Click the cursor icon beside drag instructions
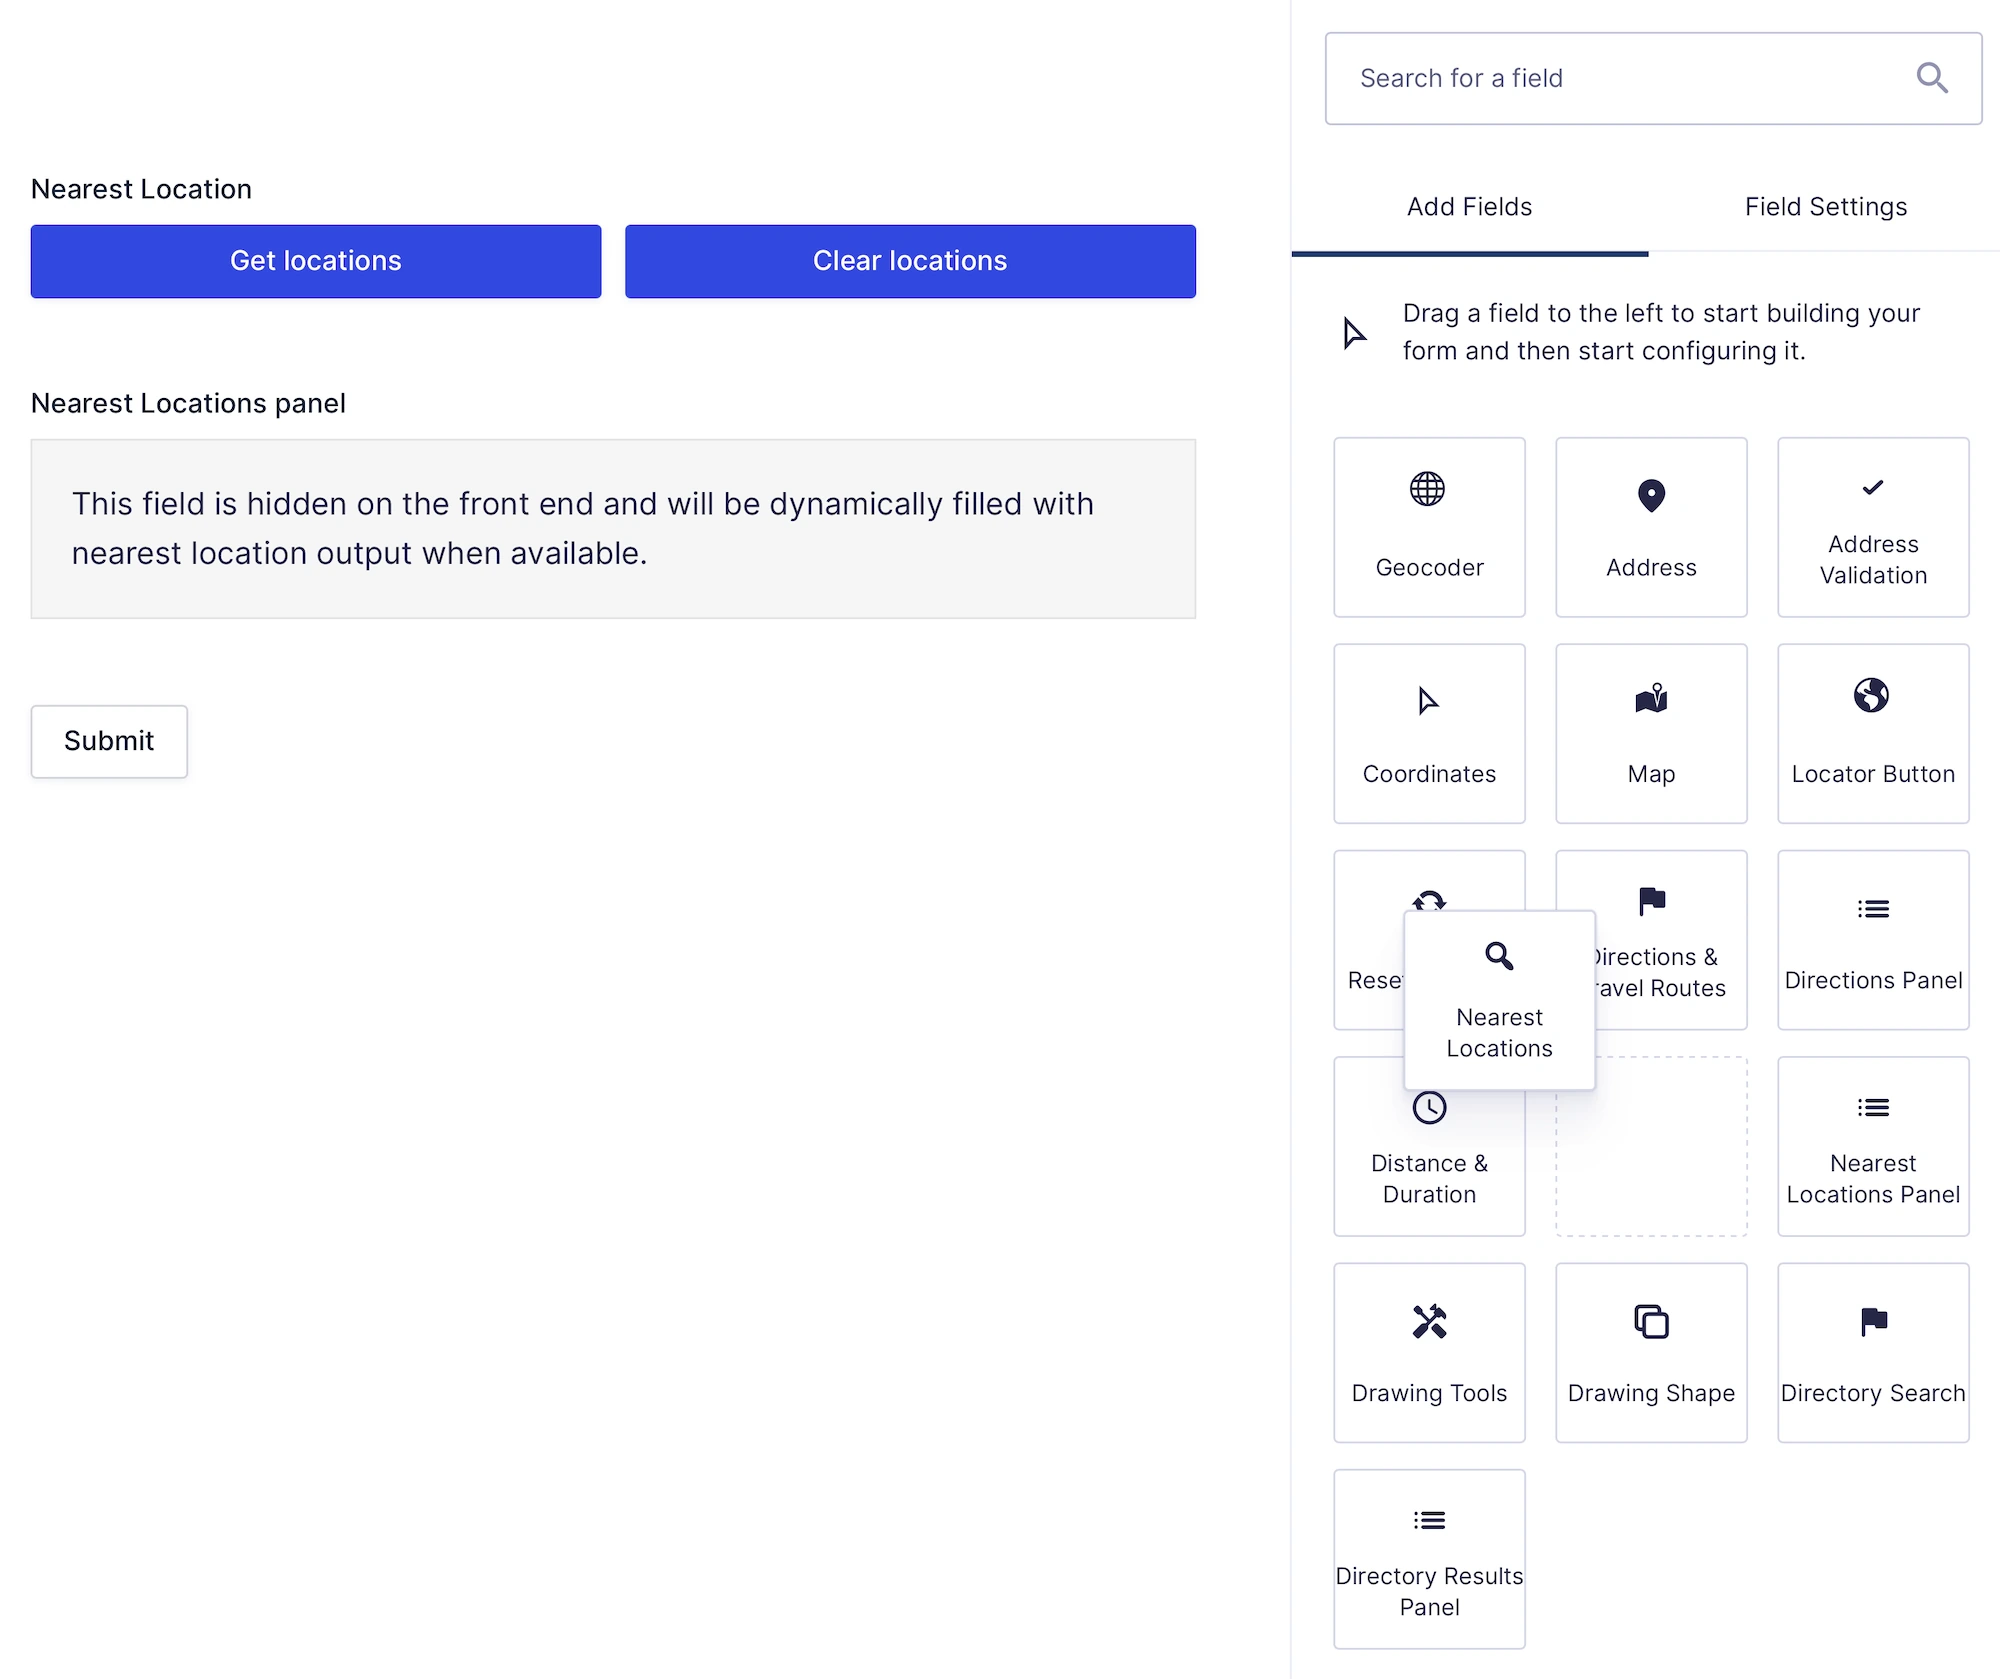Viewport: 2000px width, 1679px height. click(x=1354, y=333)
